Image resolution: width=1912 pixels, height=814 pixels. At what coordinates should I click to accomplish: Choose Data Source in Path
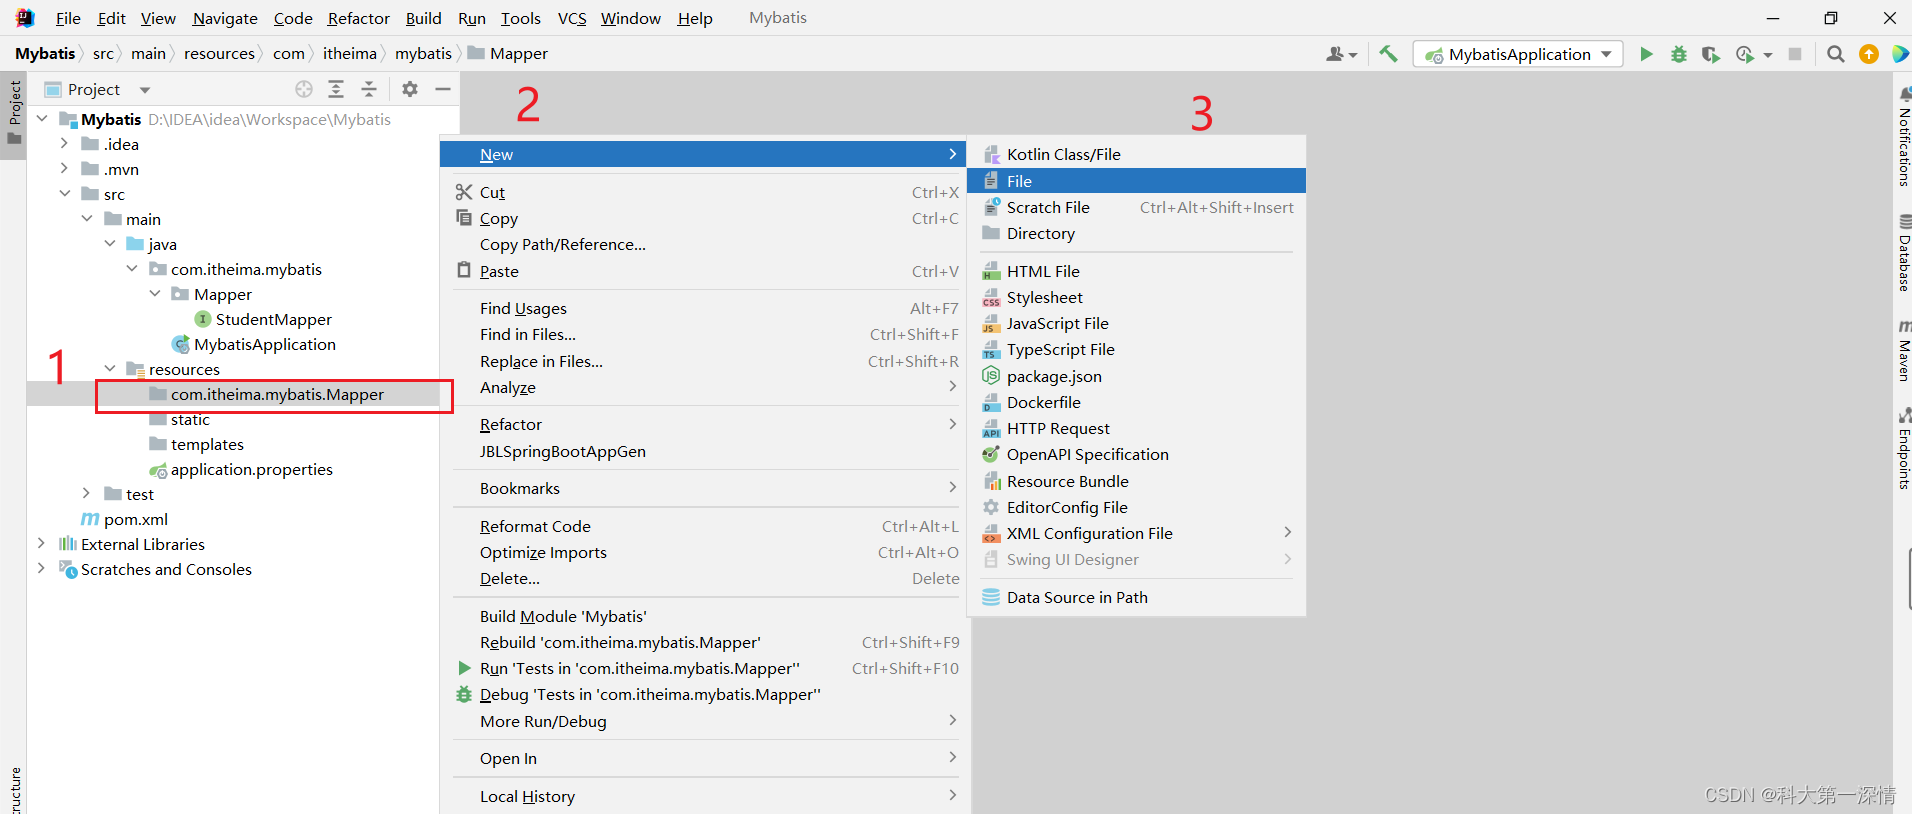1136,597
